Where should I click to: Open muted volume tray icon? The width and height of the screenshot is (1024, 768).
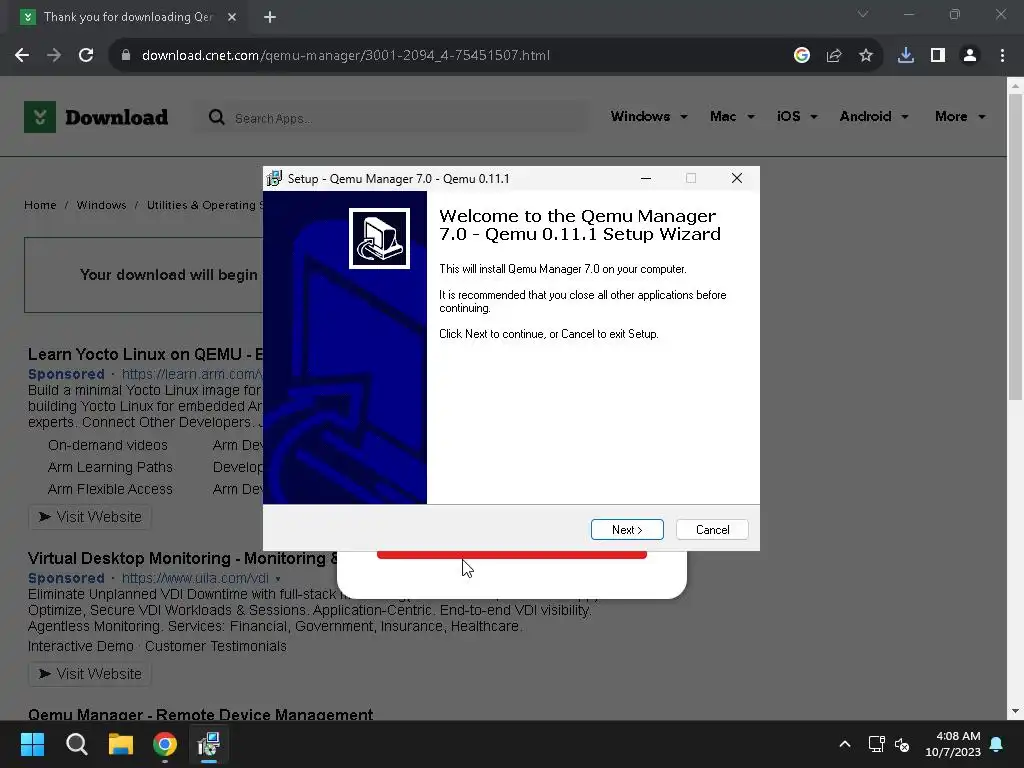click(902, 744)
